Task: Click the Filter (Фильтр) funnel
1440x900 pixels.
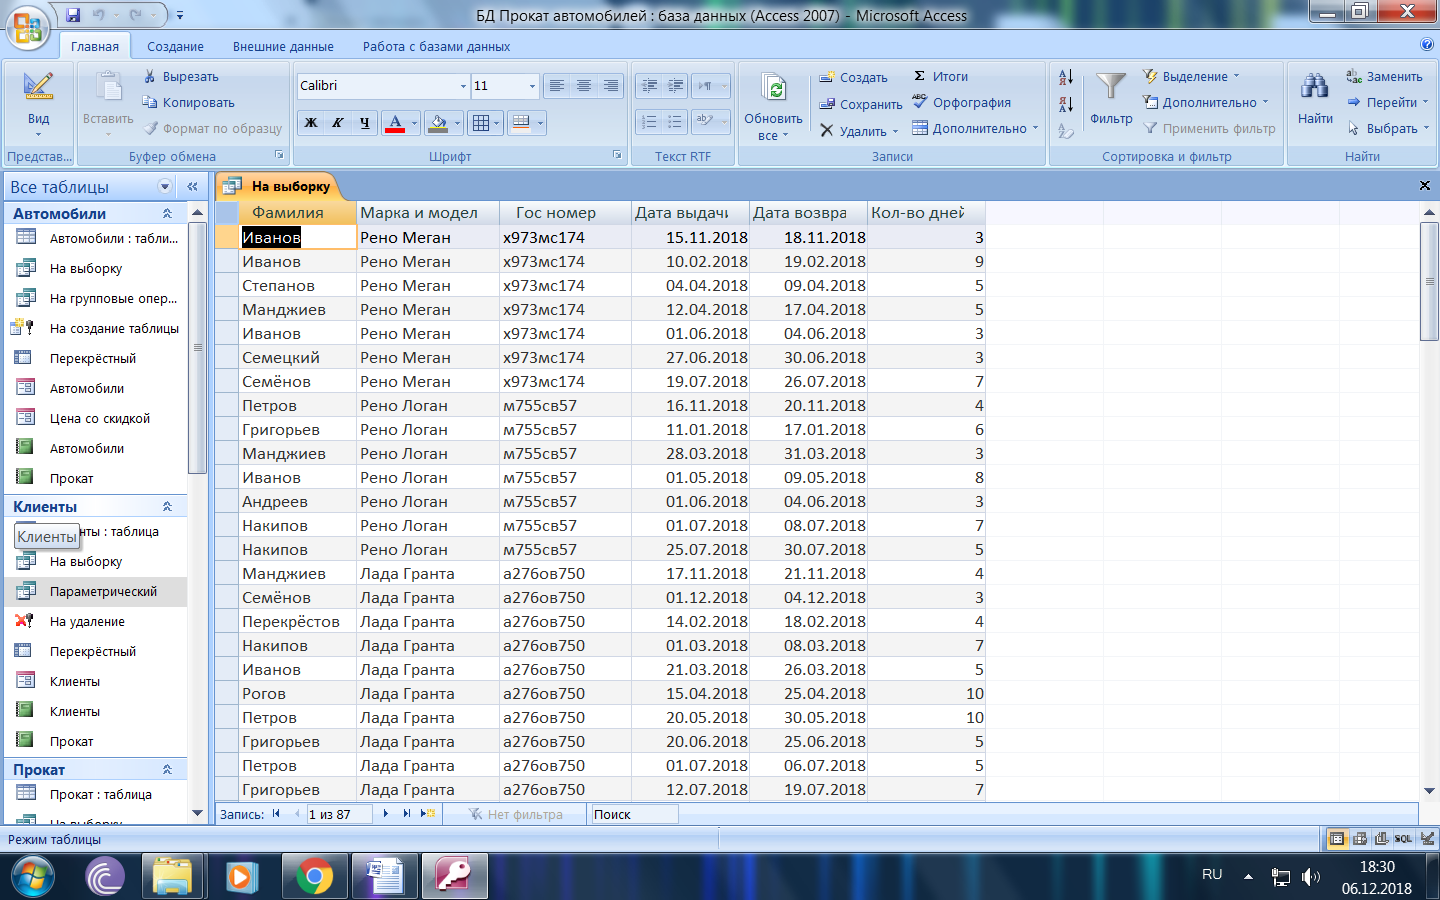Action: tap(1111, 98)
